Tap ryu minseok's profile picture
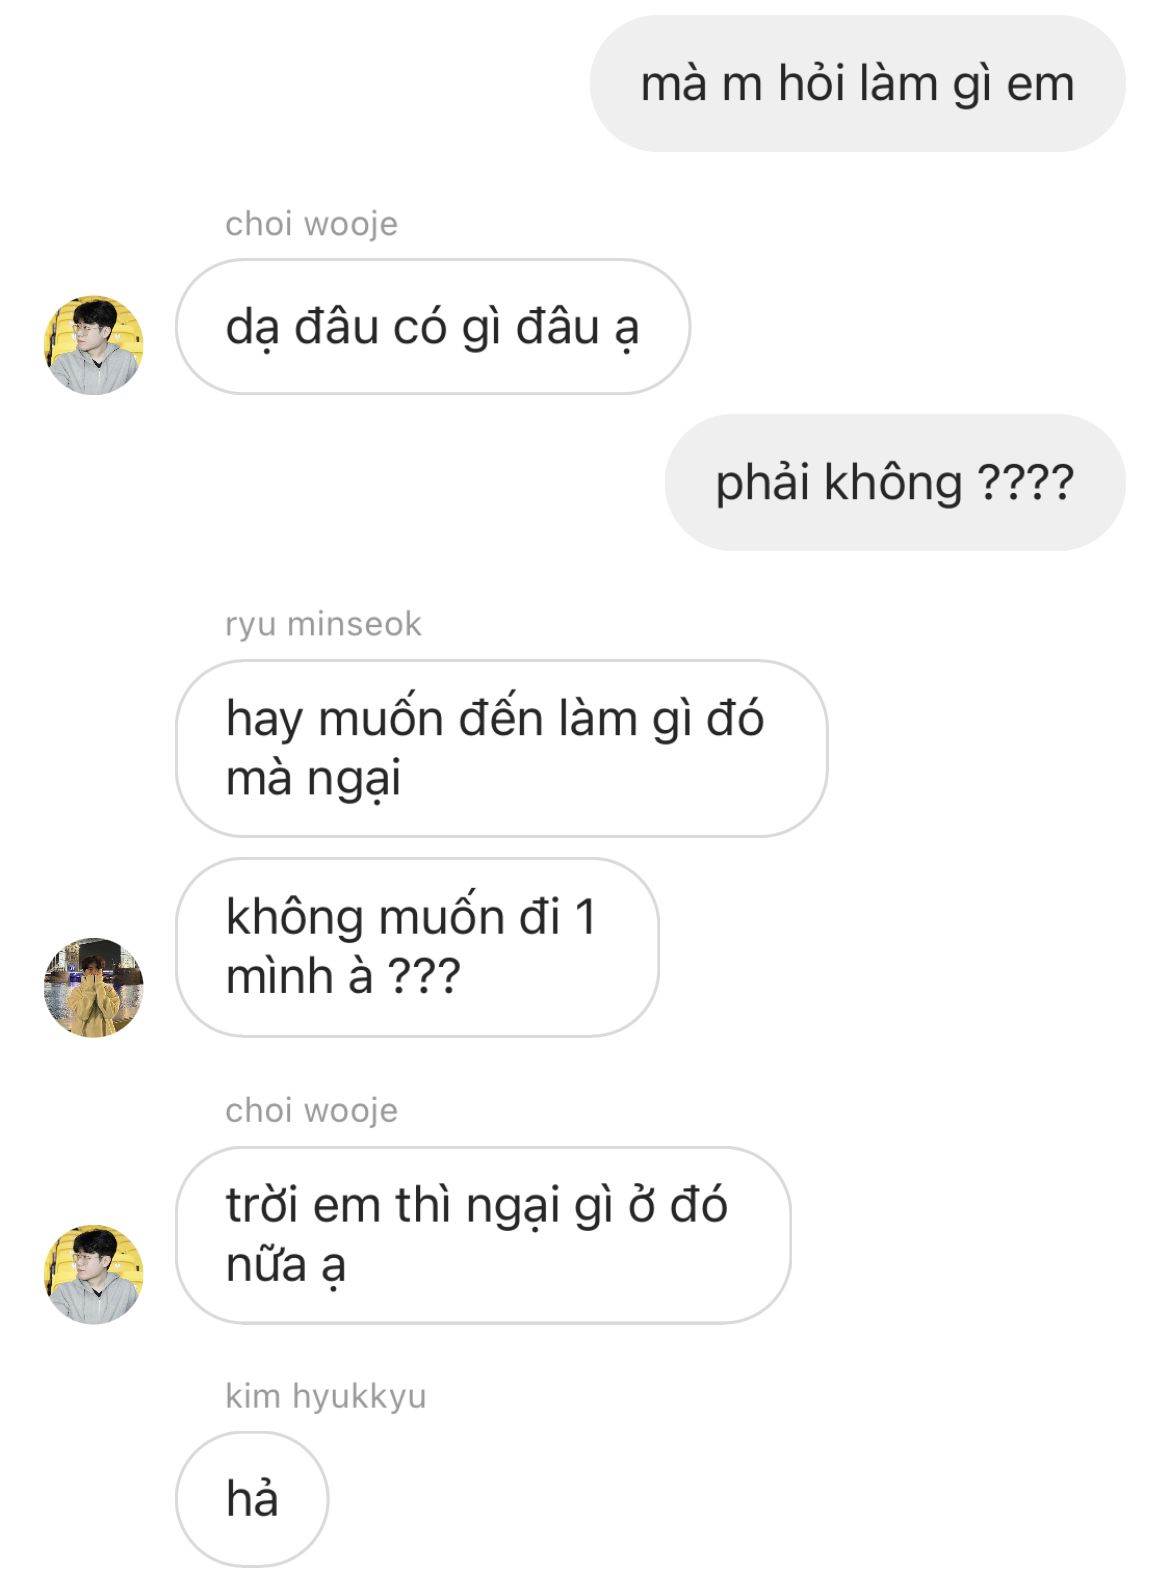1170x1578 pixels. [x=94, y=987]
